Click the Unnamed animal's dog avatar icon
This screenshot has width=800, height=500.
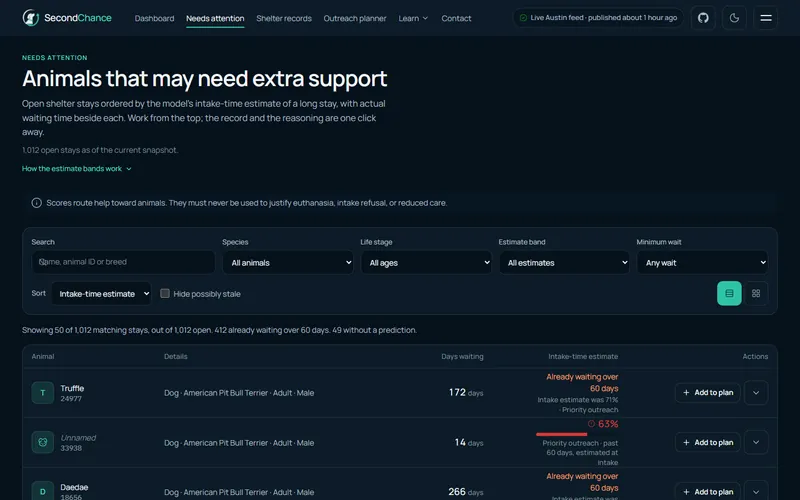pos(42,442)
